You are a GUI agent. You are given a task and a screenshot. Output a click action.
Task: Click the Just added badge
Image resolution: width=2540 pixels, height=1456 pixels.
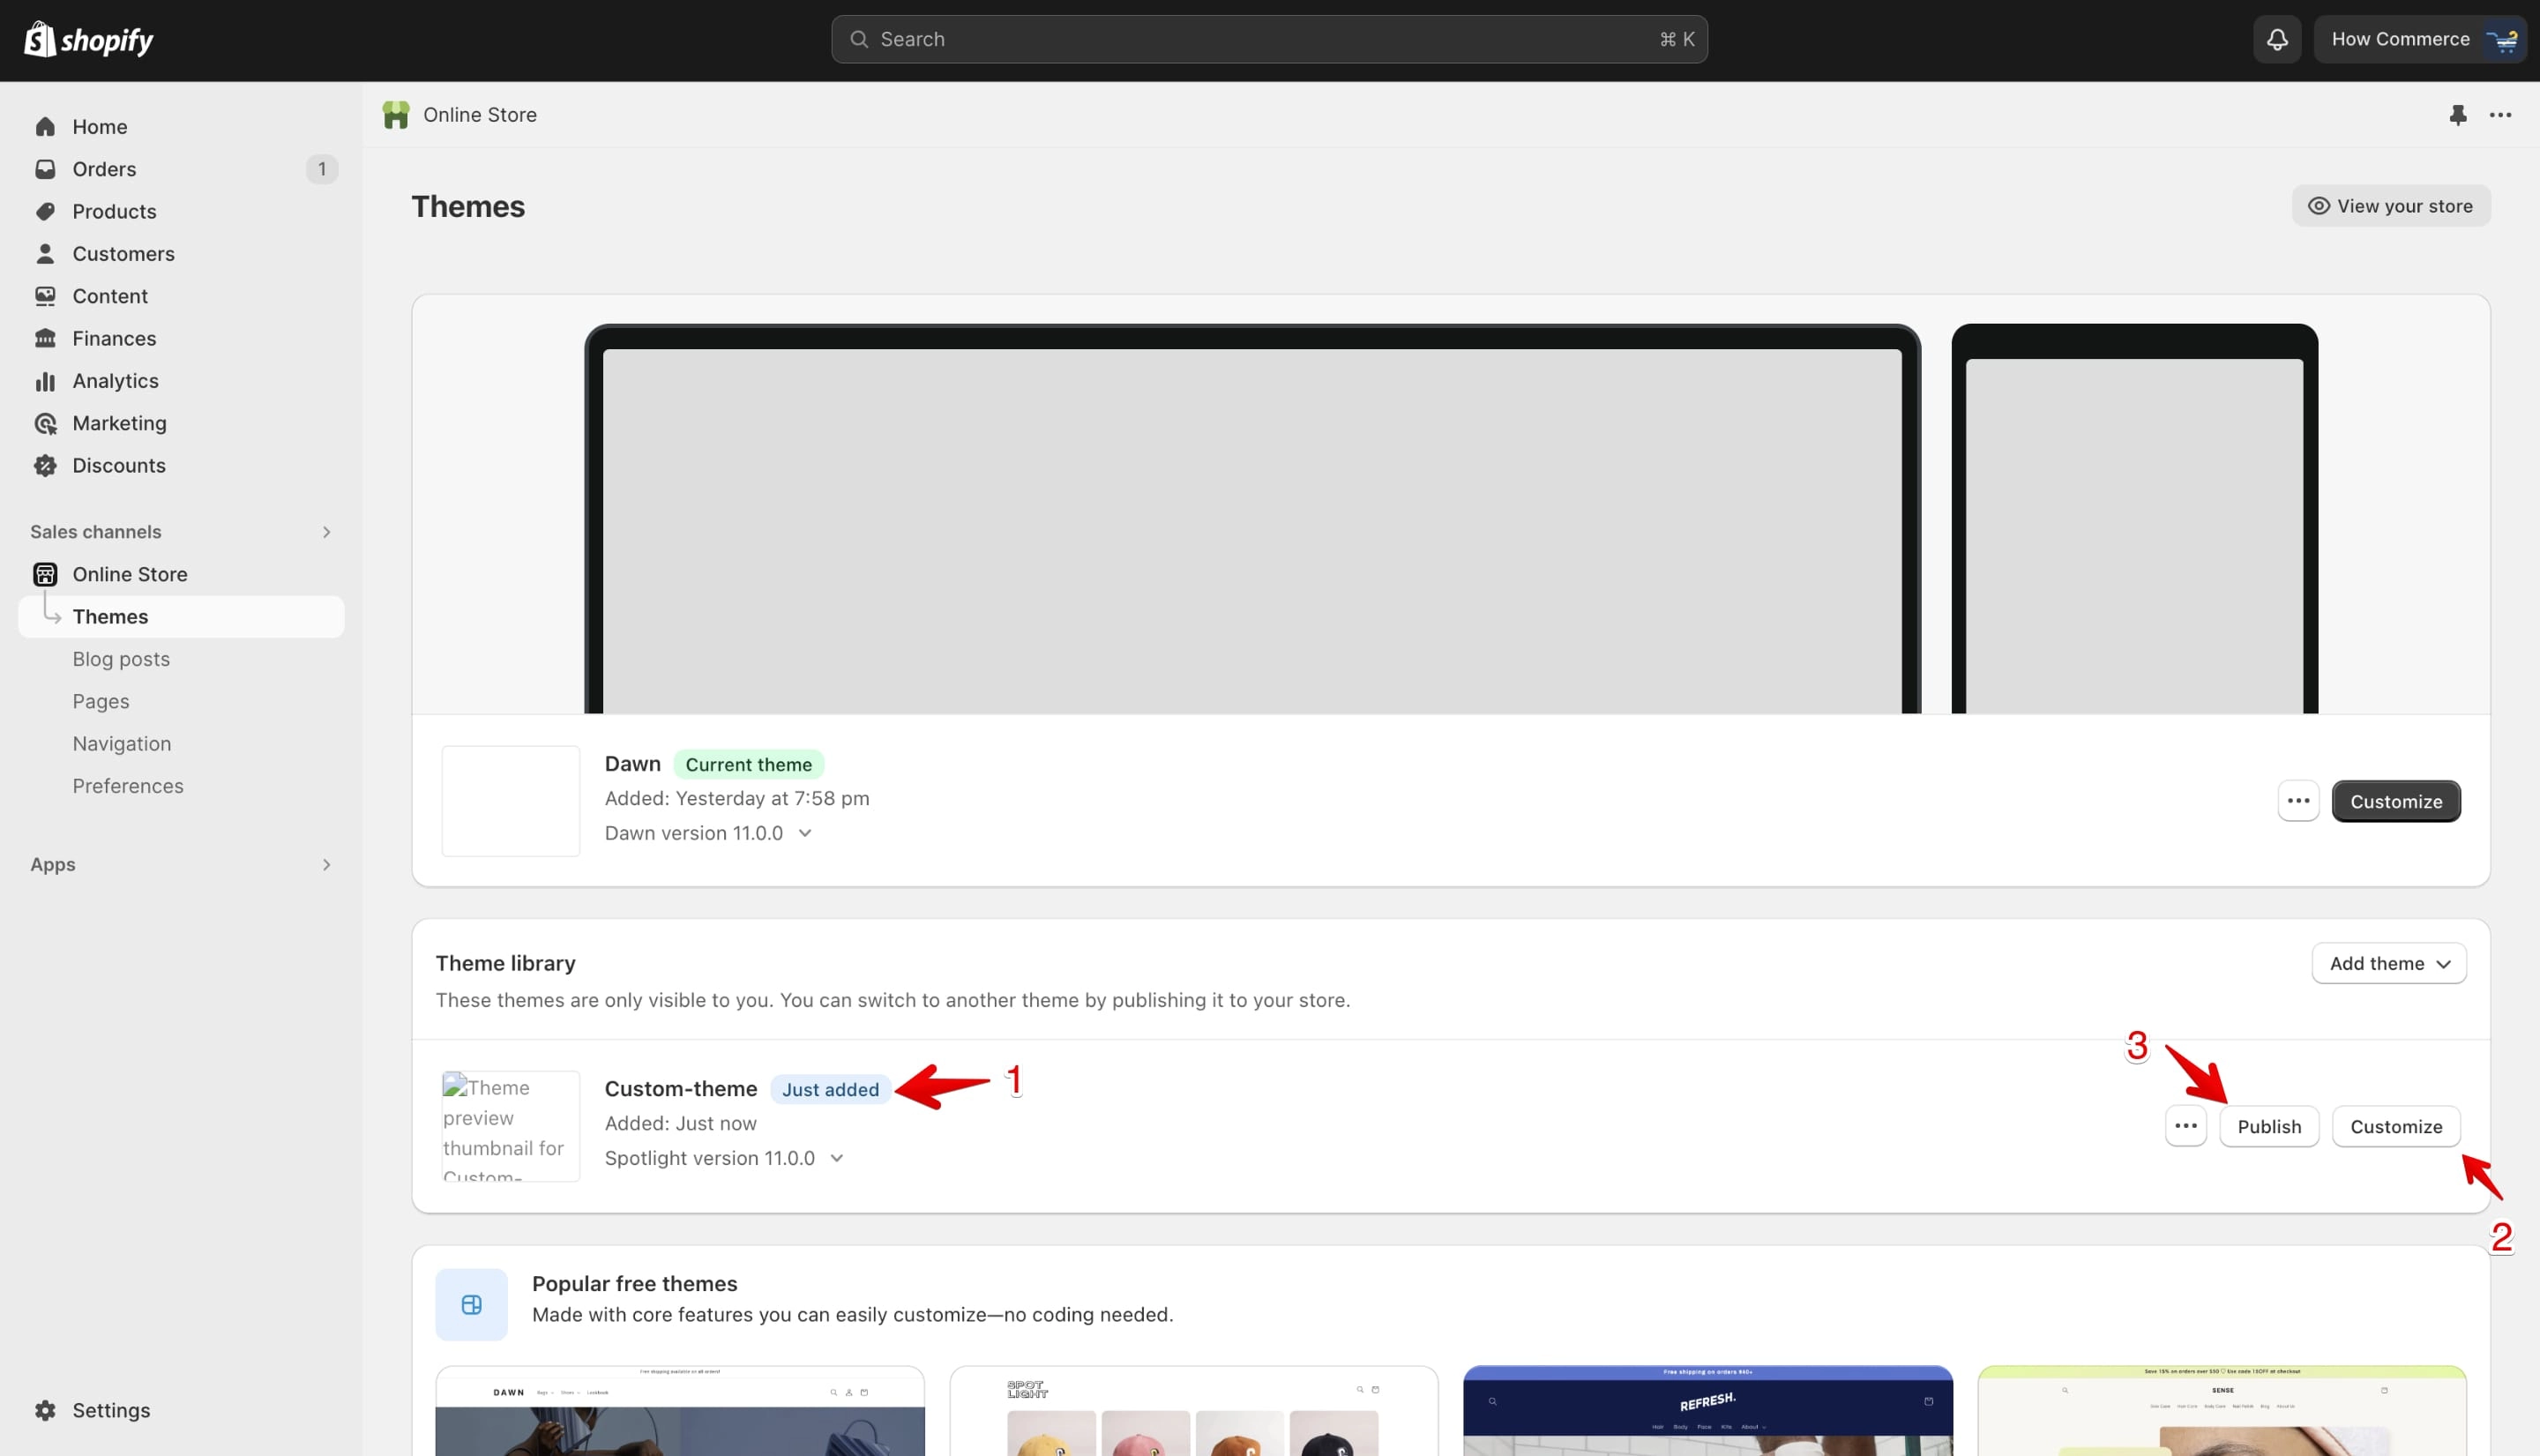point(830,1090)
